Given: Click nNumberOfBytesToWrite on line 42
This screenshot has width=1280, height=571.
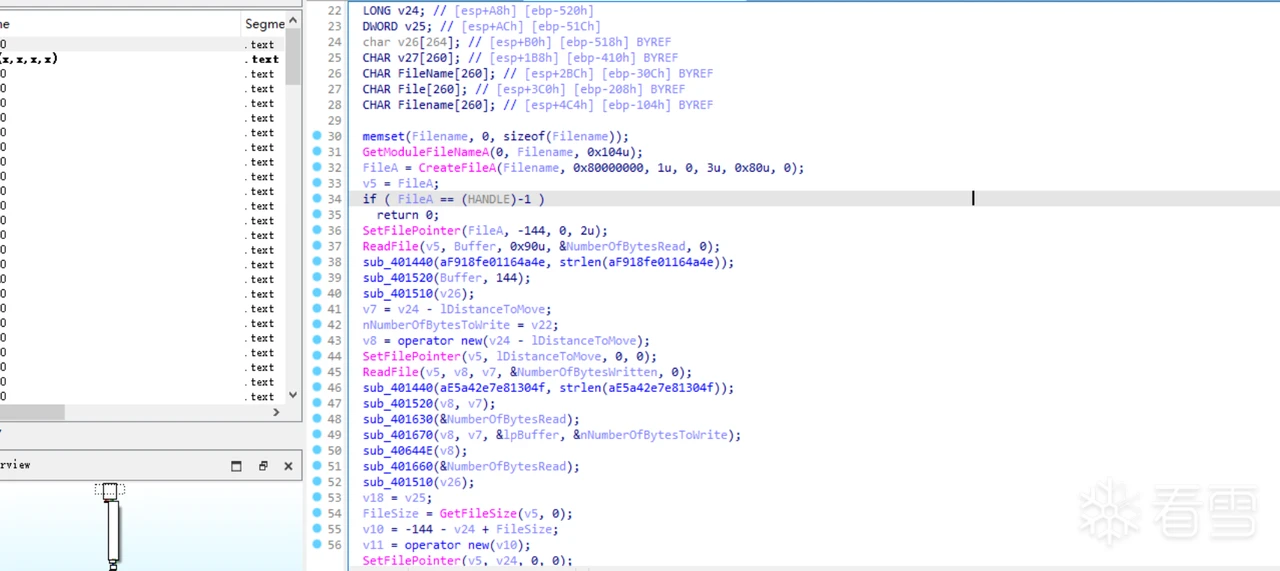Looking at the screenshot, I should (x=436, y=325).
